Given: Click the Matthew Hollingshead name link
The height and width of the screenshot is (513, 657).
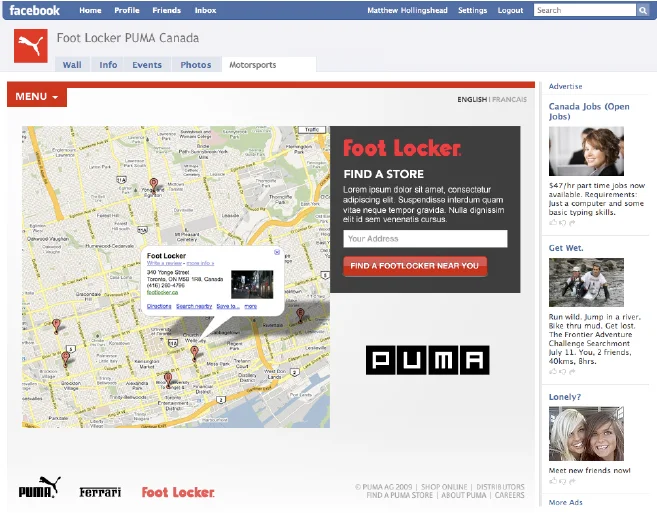Looking at the screenshot, I should 407,10.
